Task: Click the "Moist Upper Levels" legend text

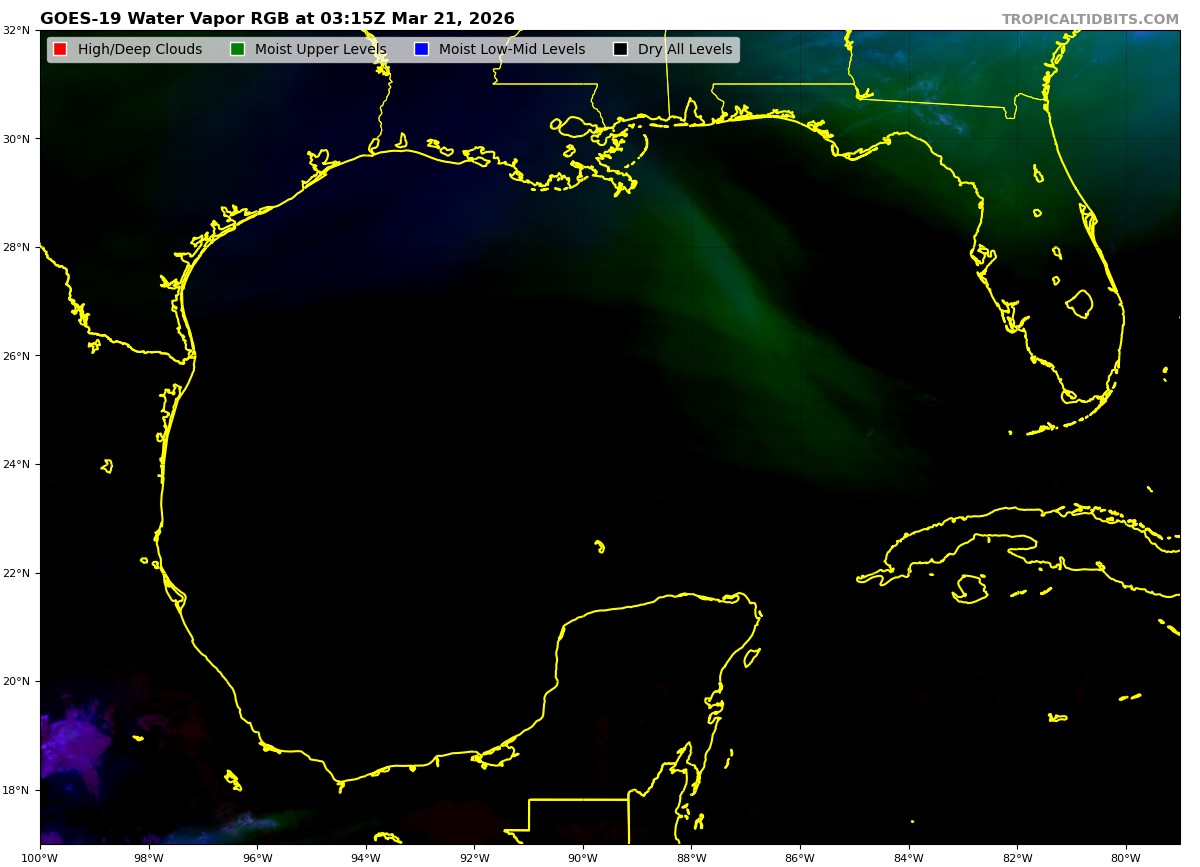Action: (x=320, y=50)
